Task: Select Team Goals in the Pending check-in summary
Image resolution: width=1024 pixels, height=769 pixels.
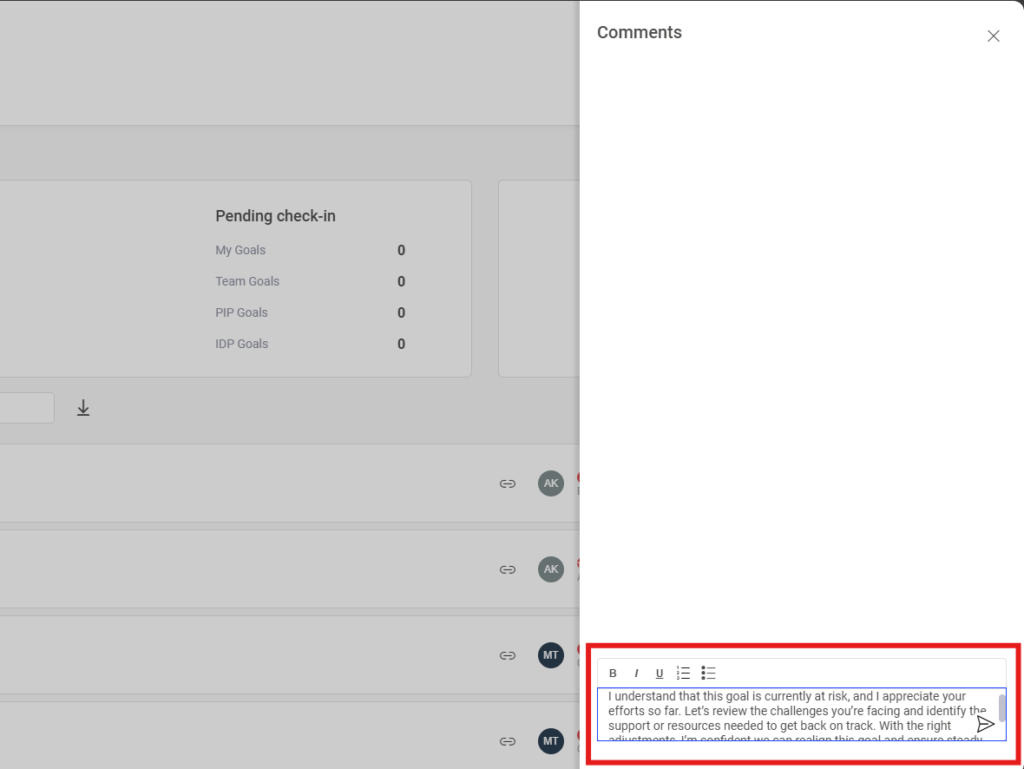Action: [x=247, y=281]
